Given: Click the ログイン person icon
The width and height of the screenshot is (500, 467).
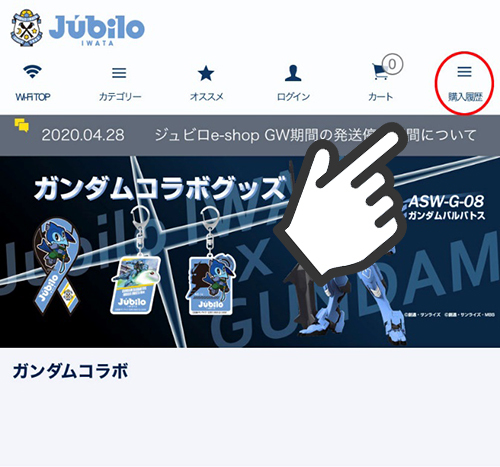Looking at the screenshot, I should pos(293,73).
